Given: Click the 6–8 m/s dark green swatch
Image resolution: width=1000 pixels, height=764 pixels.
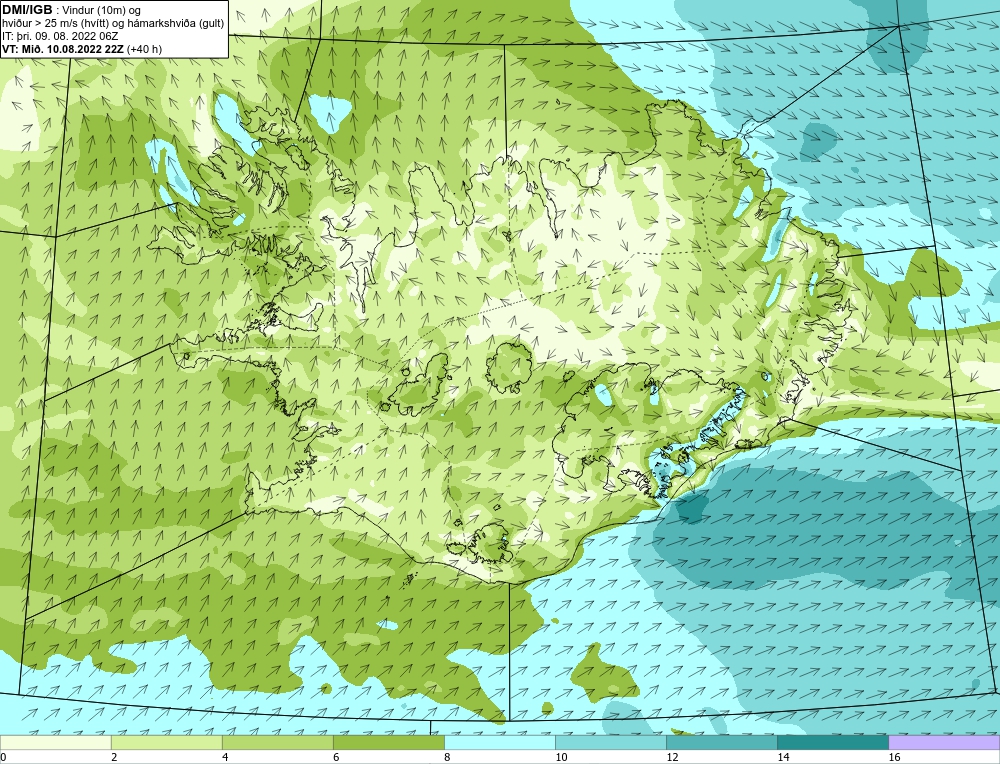Looking at the screenshot, I should 388,742.
